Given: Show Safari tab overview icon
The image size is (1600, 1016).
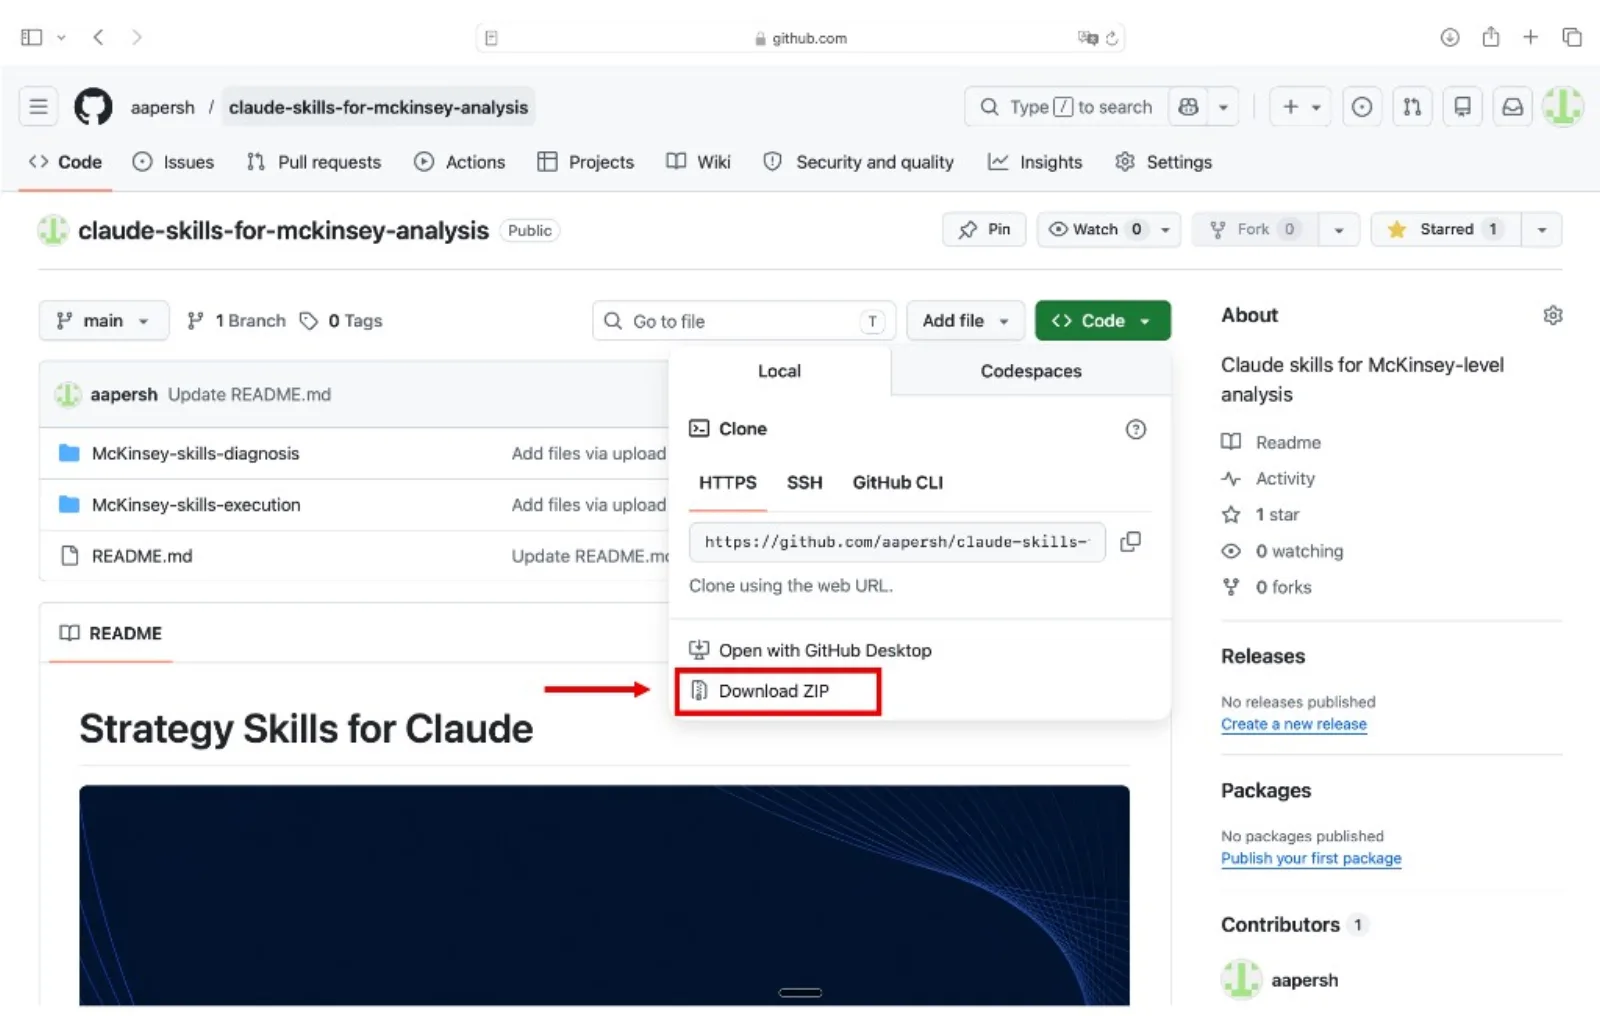Looking at the screenshot, I should tap(1572, 37).
